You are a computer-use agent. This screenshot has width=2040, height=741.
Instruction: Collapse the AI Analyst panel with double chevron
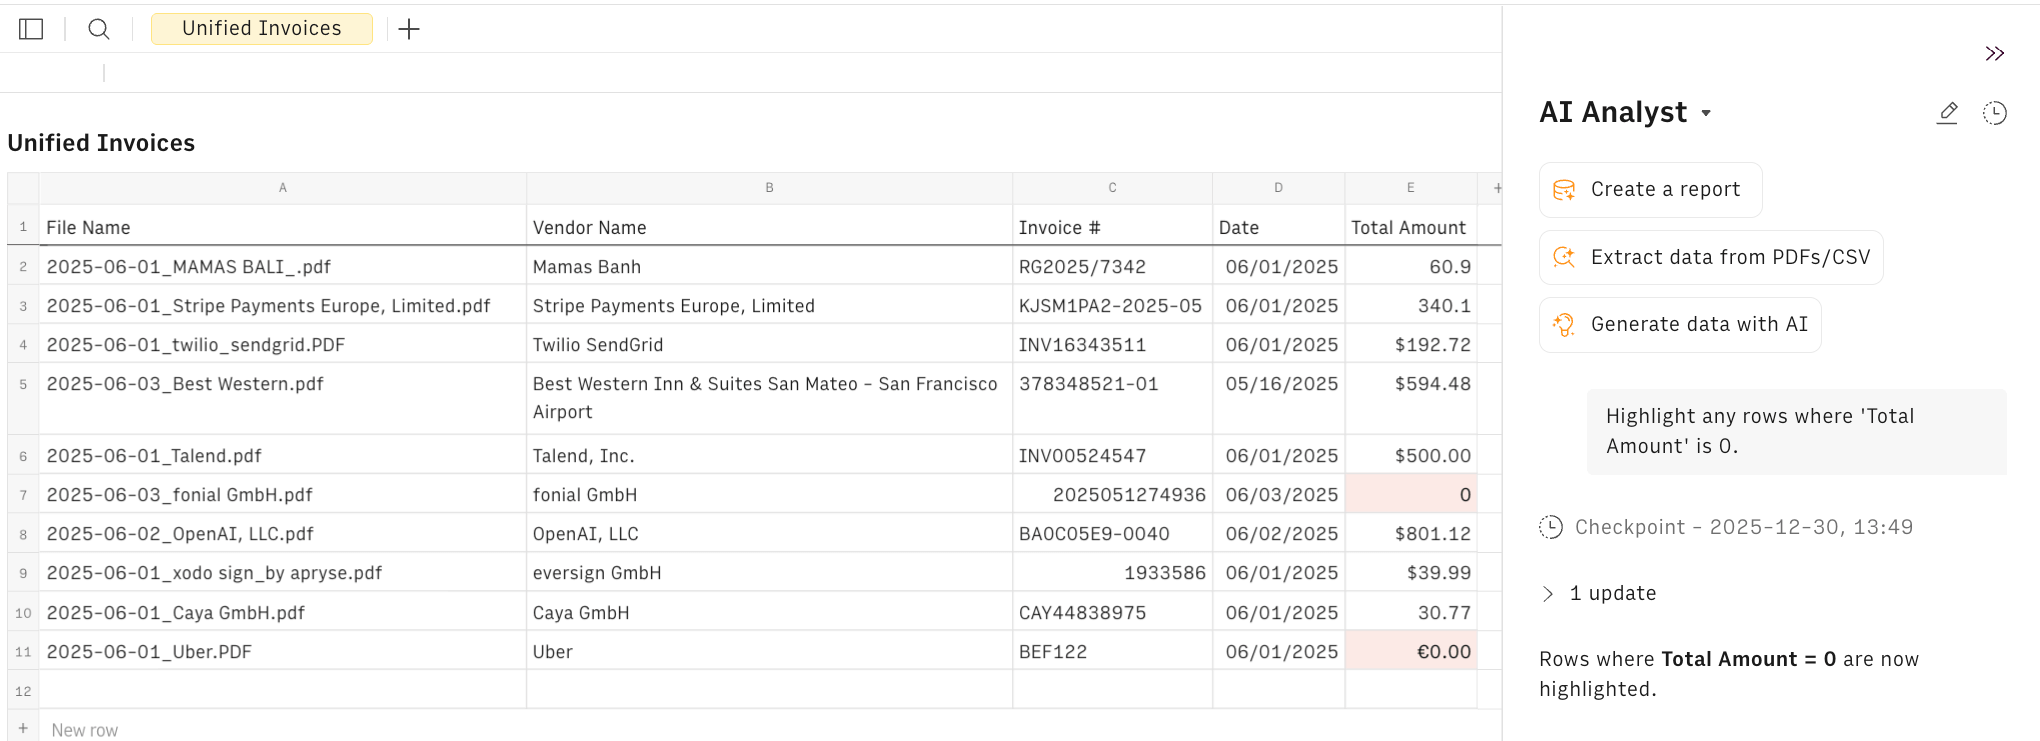(x=1994, y=54)
